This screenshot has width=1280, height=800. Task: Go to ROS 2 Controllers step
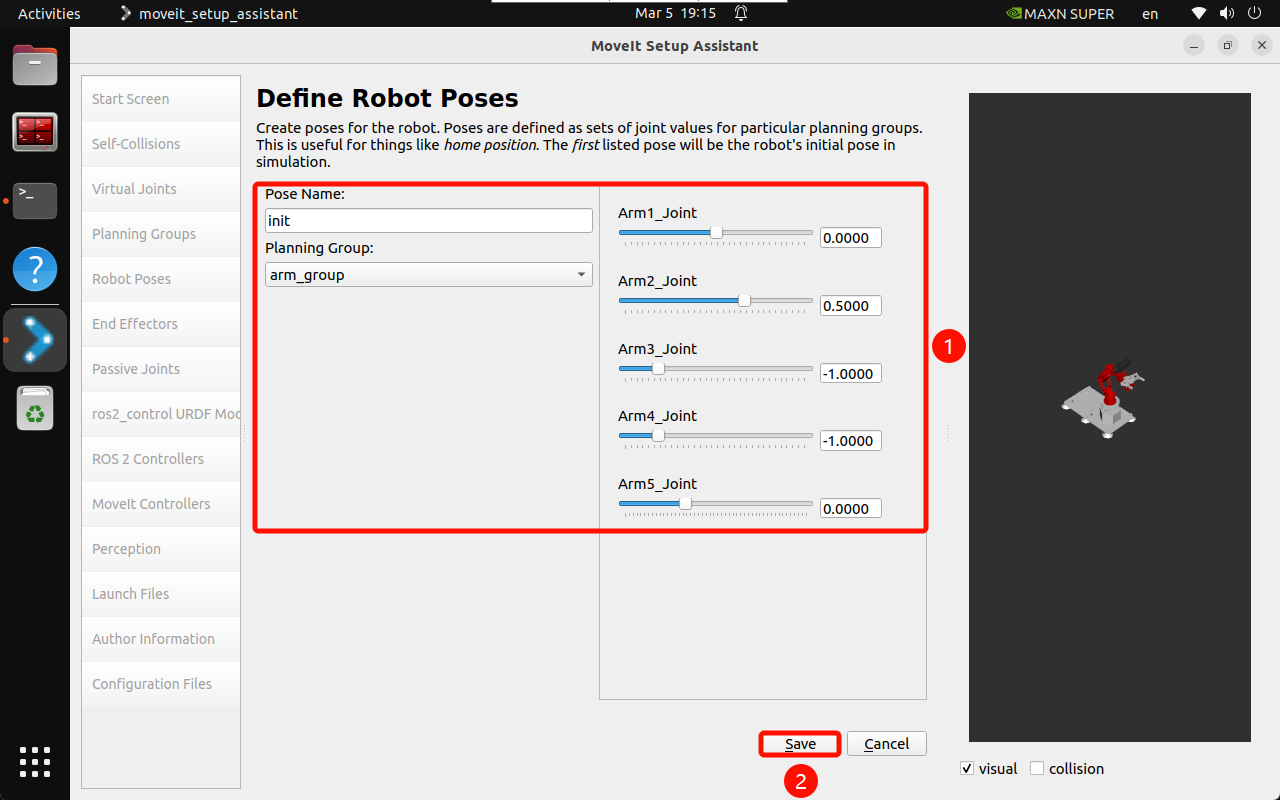(161, 459)
